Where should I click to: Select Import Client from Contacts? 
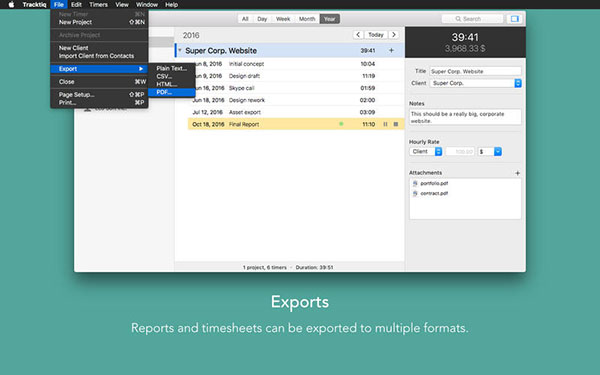pos(99,56)
